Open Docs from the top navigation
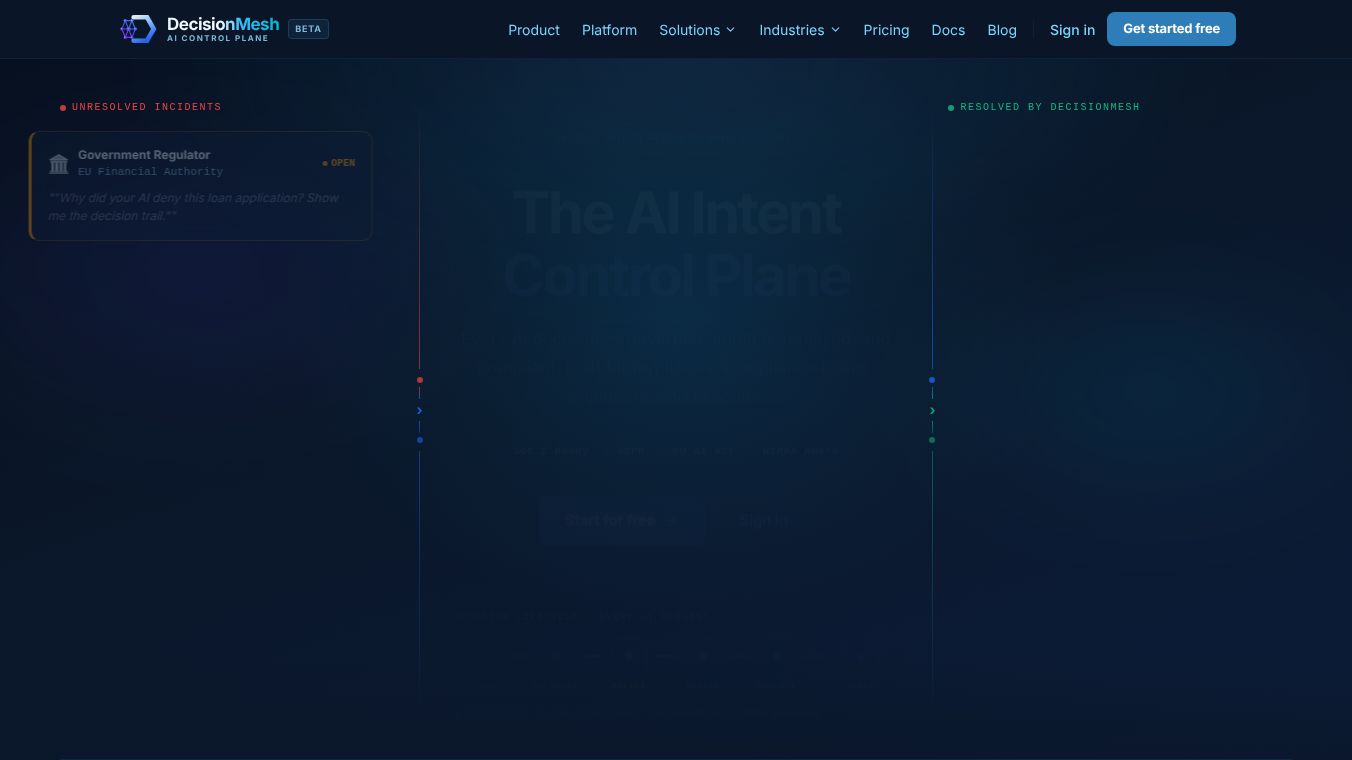Image resolution: width=1352 pixels, height=760 pixels. pos(948,30)
